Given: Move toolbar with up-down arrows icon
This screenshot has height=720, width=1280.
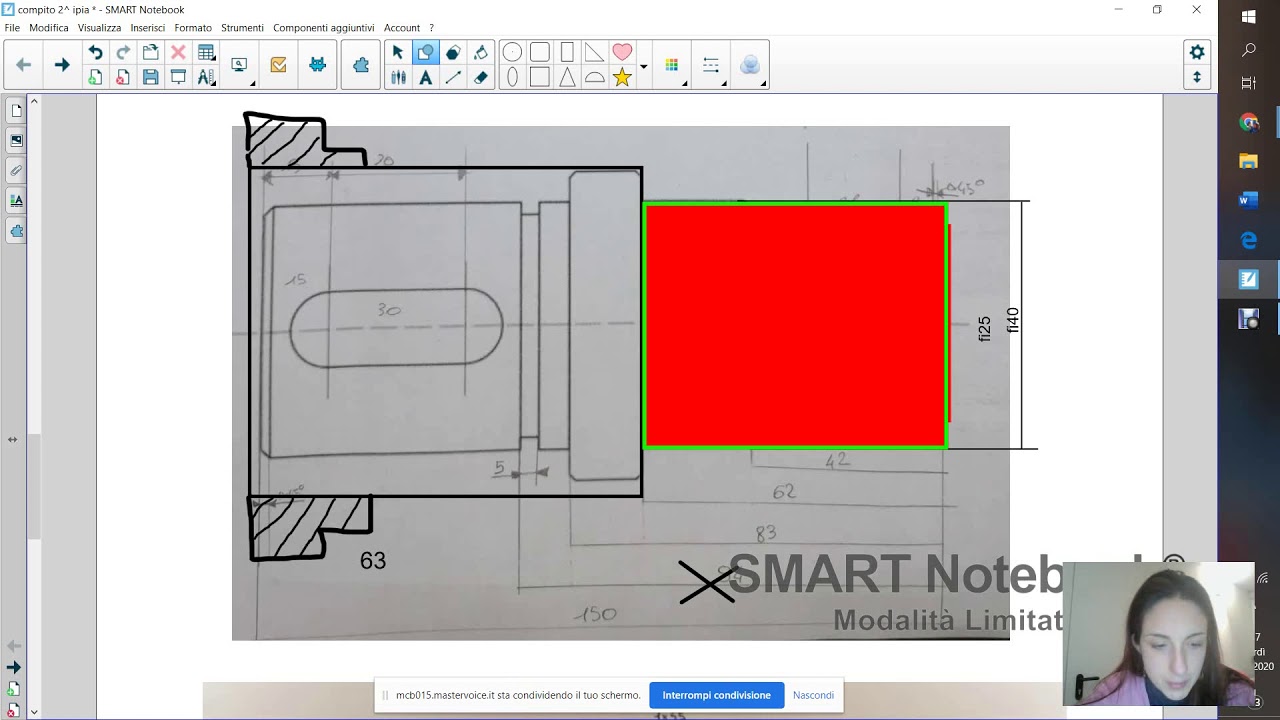Looking at the screenshot, I should pos(1197,77).
